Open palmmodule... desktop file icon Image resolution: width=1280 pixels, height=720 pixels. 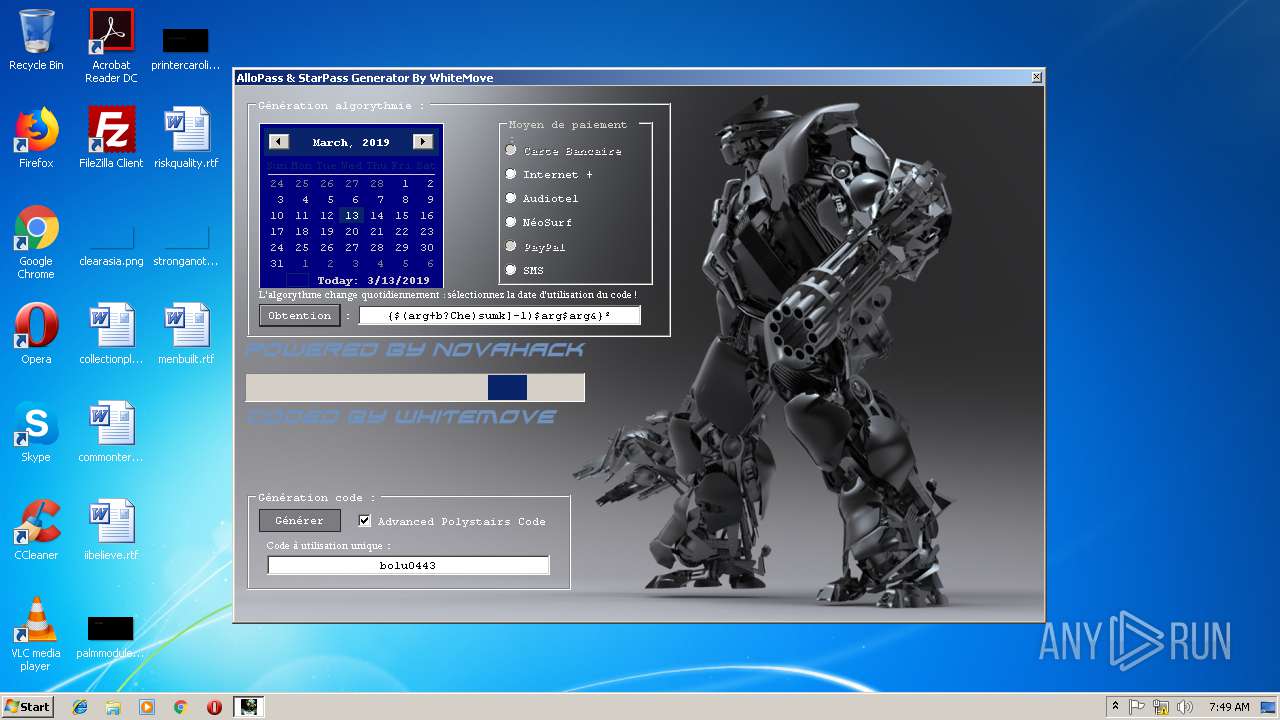click(111, 636)
